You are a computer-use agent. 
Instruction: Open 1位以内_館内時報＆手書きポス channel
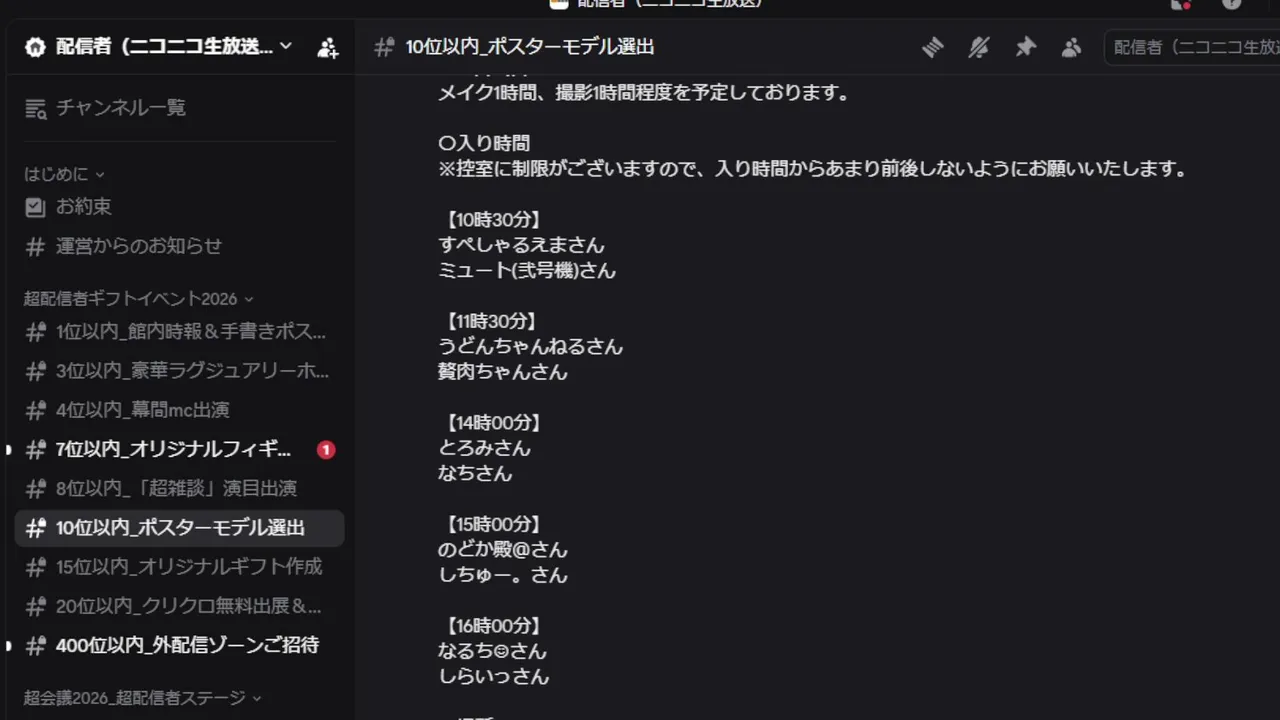180,332
